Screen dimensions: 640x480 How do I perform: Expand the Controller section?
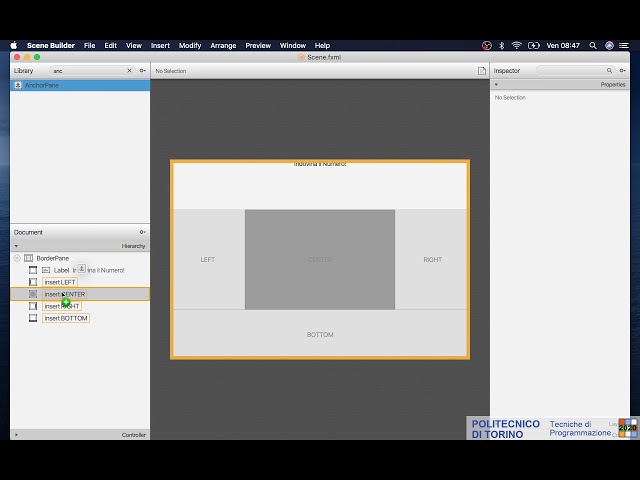(x=16, y=435)
